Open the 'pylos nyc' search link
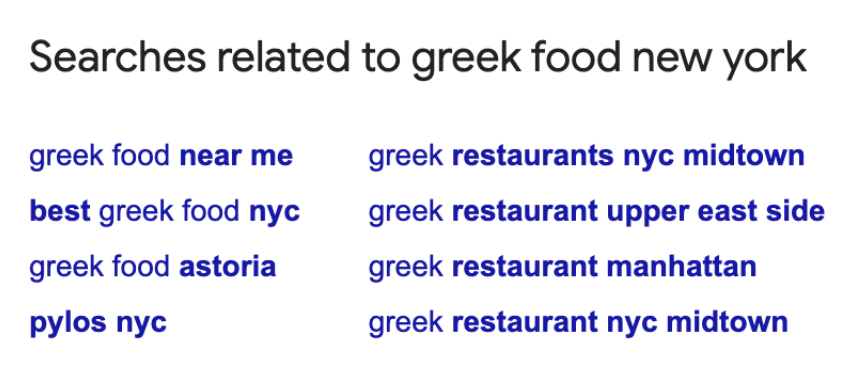Screen dimensions: 854x374 (98, 323)
